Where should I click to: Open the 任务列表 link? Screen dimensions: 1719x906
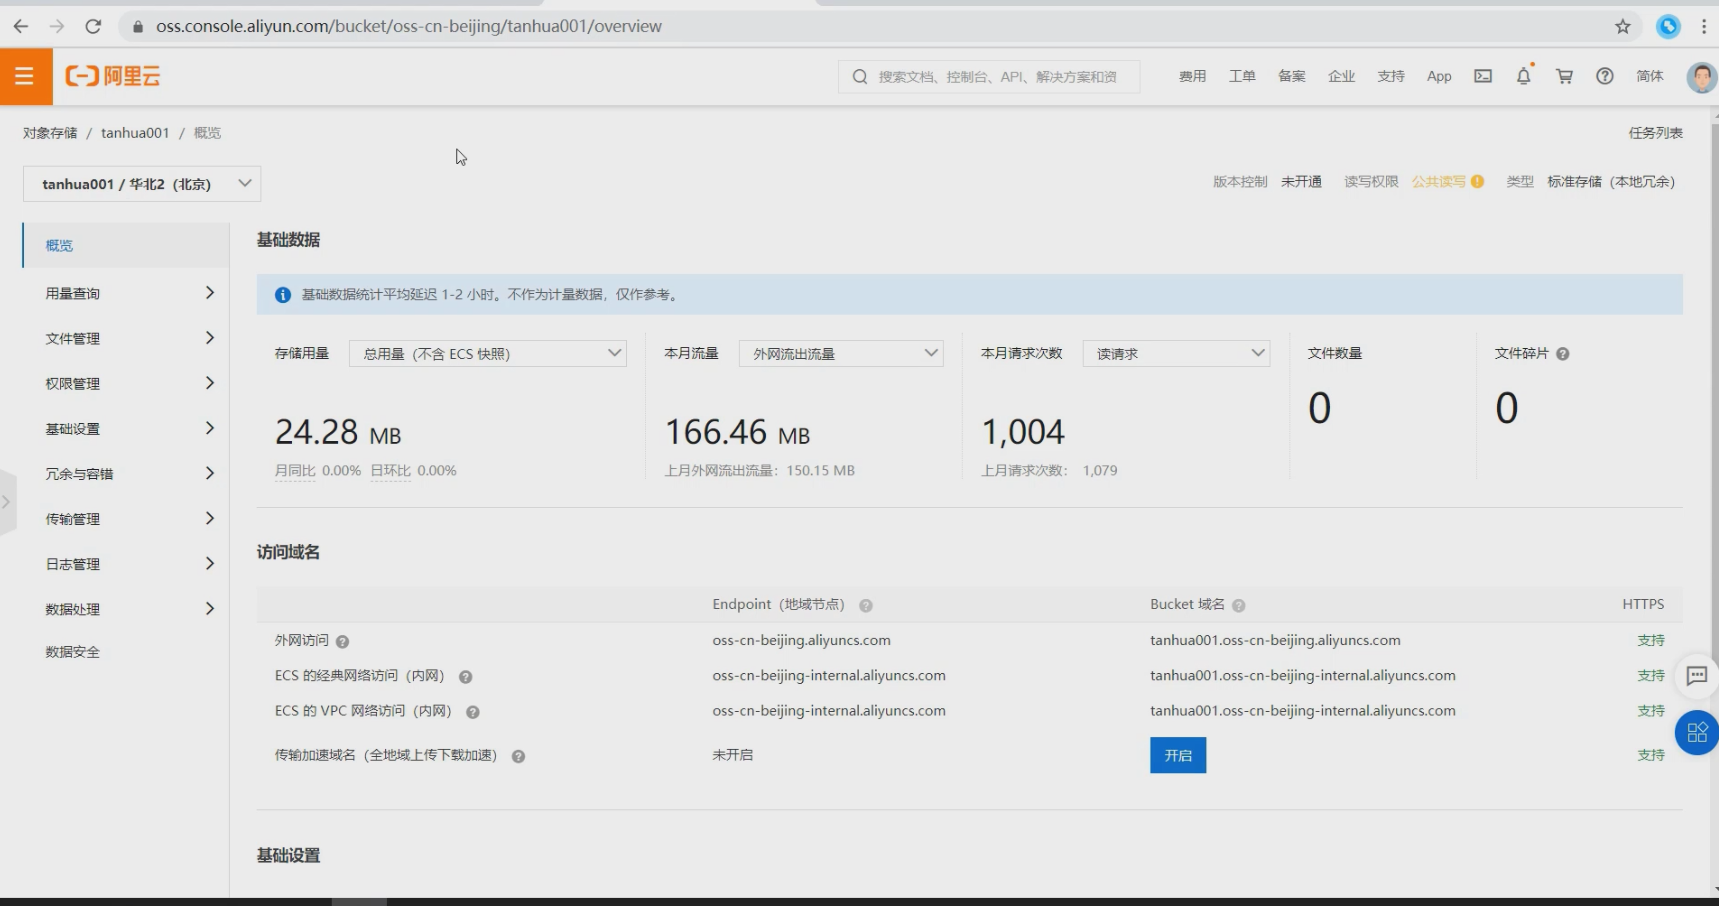point(1655,133)
